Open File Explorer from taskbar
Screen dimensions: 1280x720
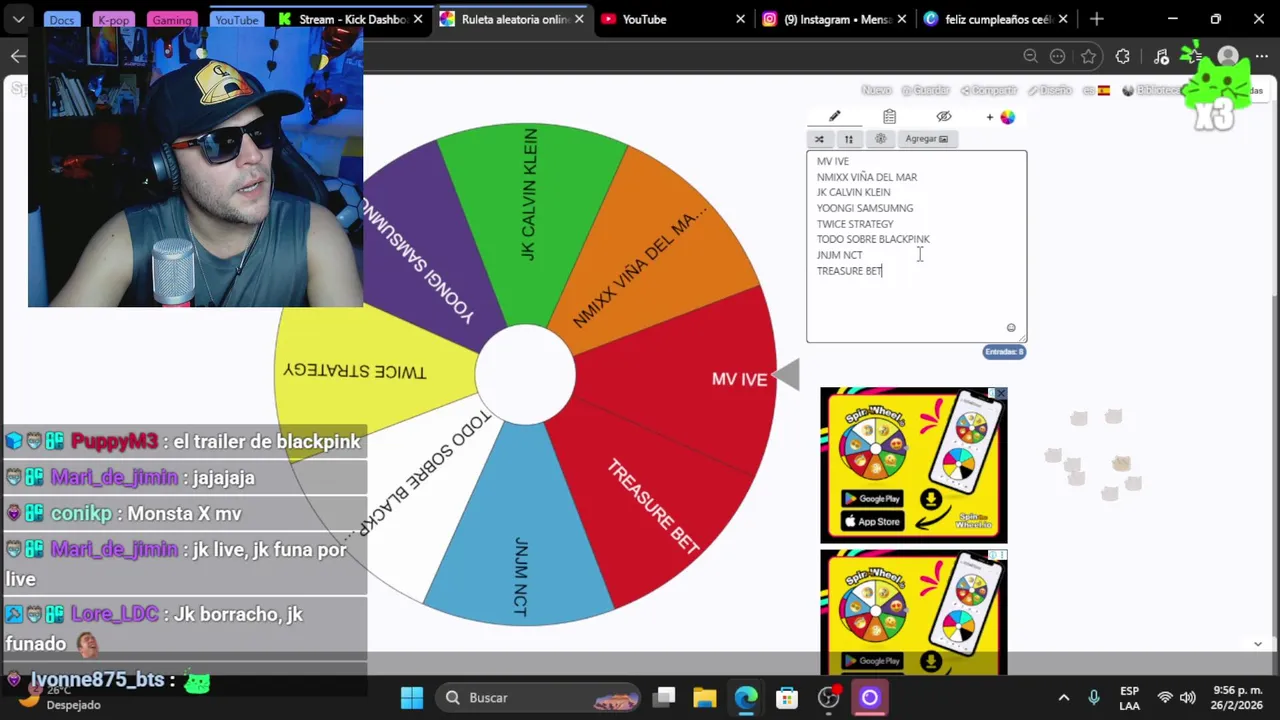(x=704, y=697)
